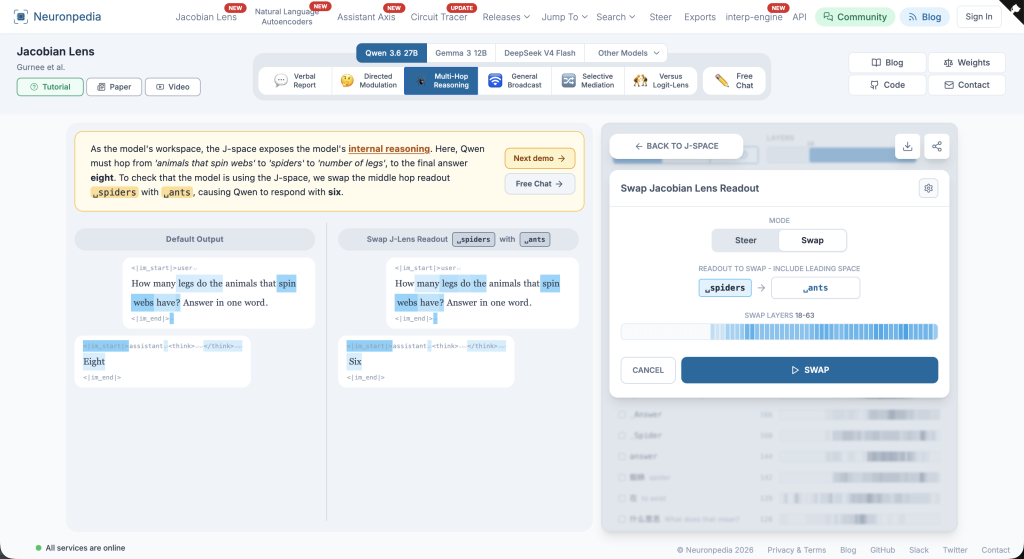Follow the internal reasoning link
The image size is (1024, 559).
pos(389,149)
